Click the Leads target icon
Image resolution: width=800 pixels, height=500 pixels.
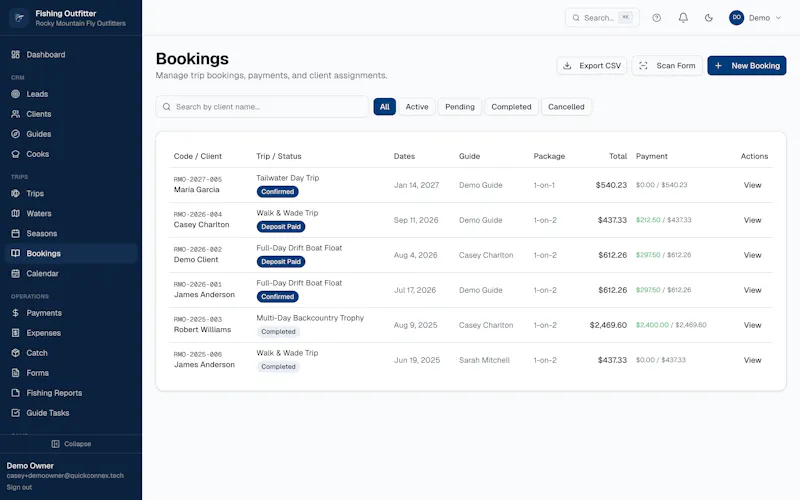tap(16, 94)
